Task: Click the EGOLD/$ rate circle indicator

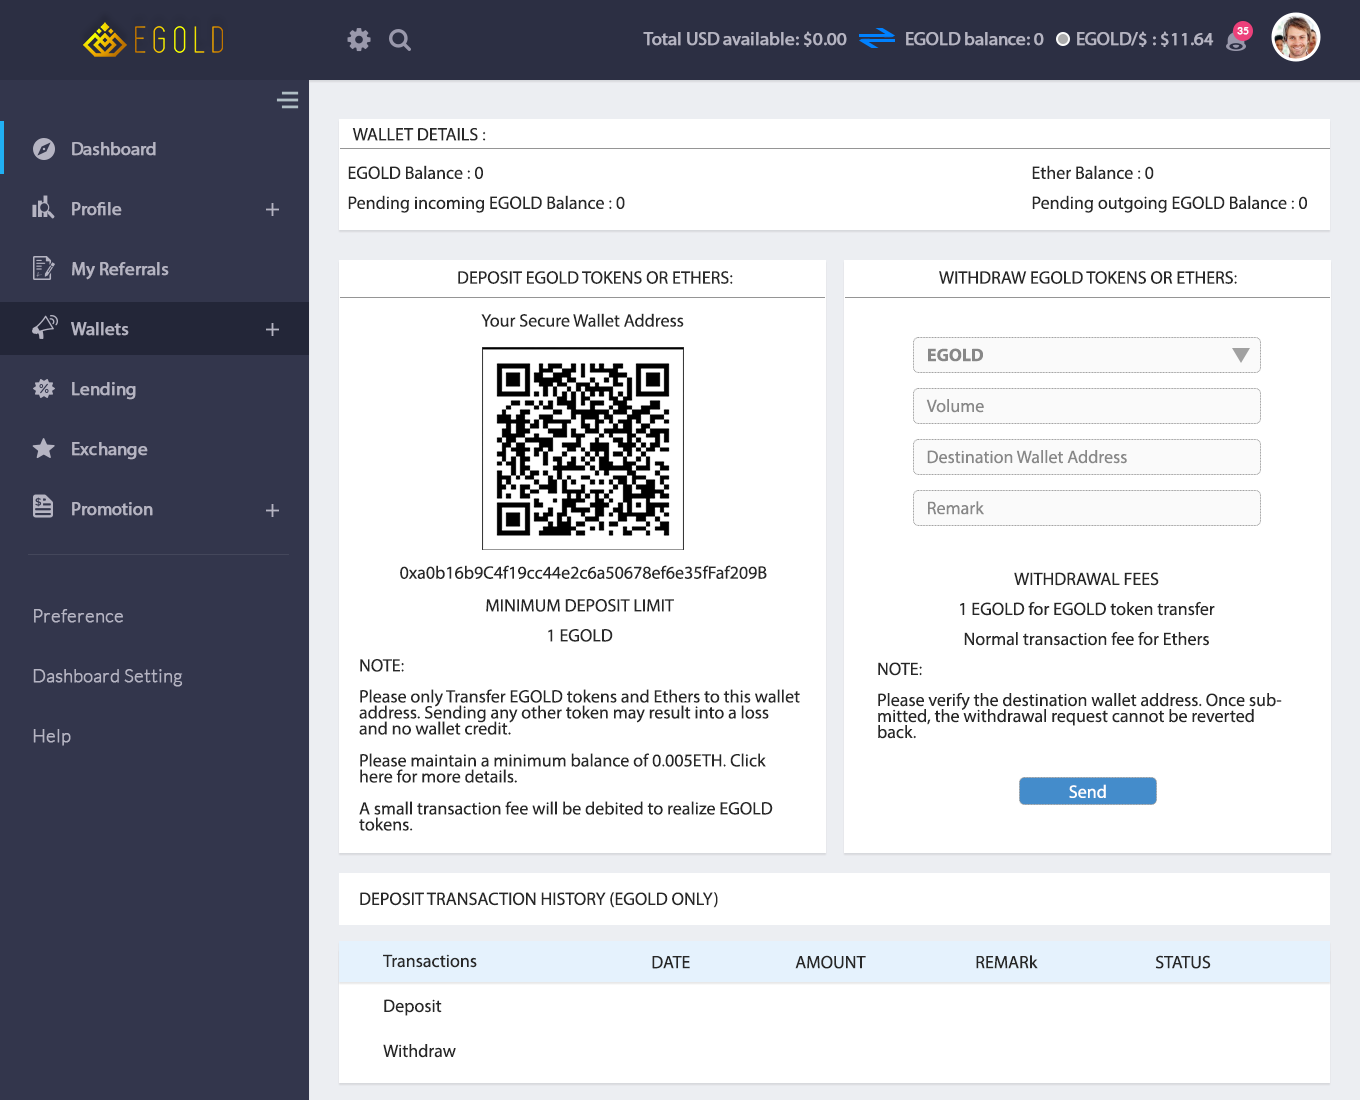Action: click(x=1063, y=39)
